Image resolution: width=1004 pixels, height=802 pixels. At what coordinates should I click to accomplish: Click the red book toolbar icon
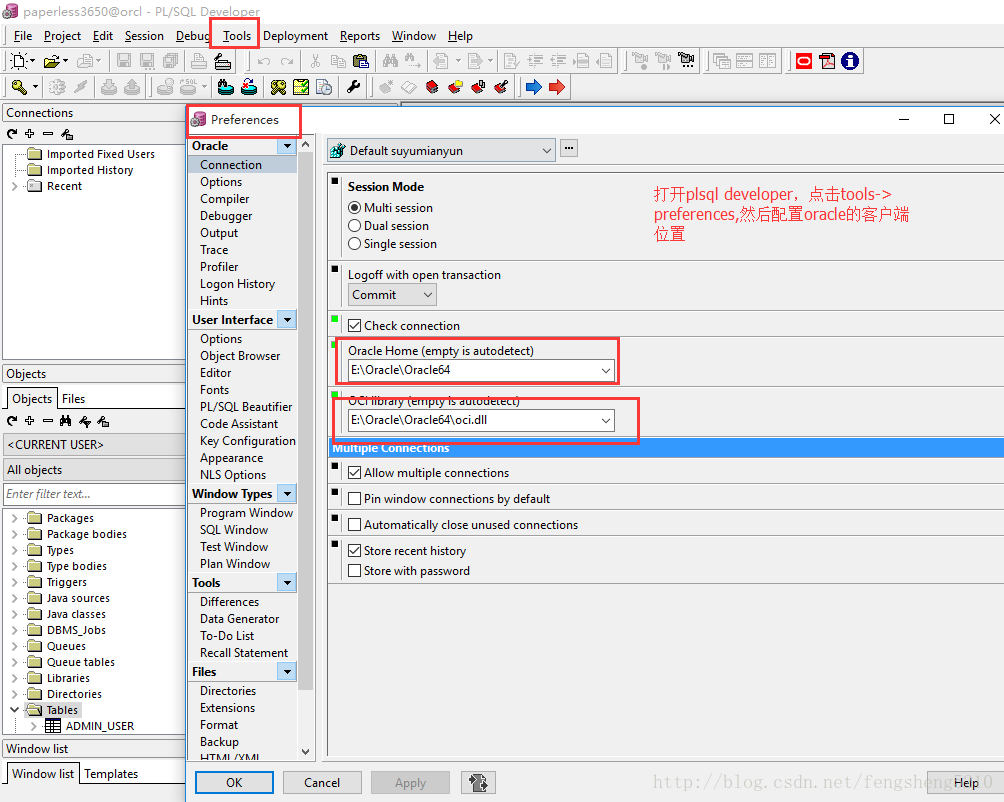point(432,86)
